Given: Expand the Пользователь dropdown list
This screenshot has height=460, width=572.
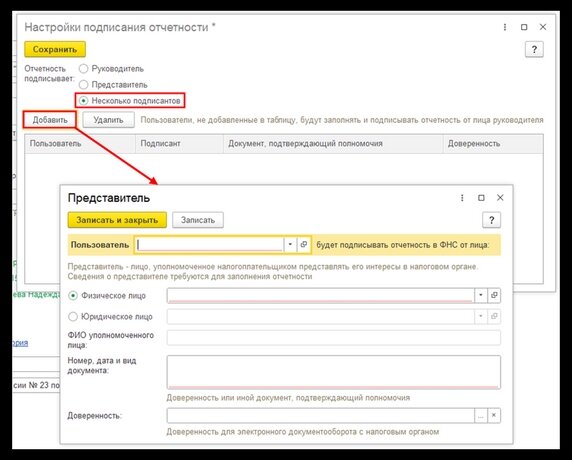Looking at the screenshot, I should click(x=290, y=244).
